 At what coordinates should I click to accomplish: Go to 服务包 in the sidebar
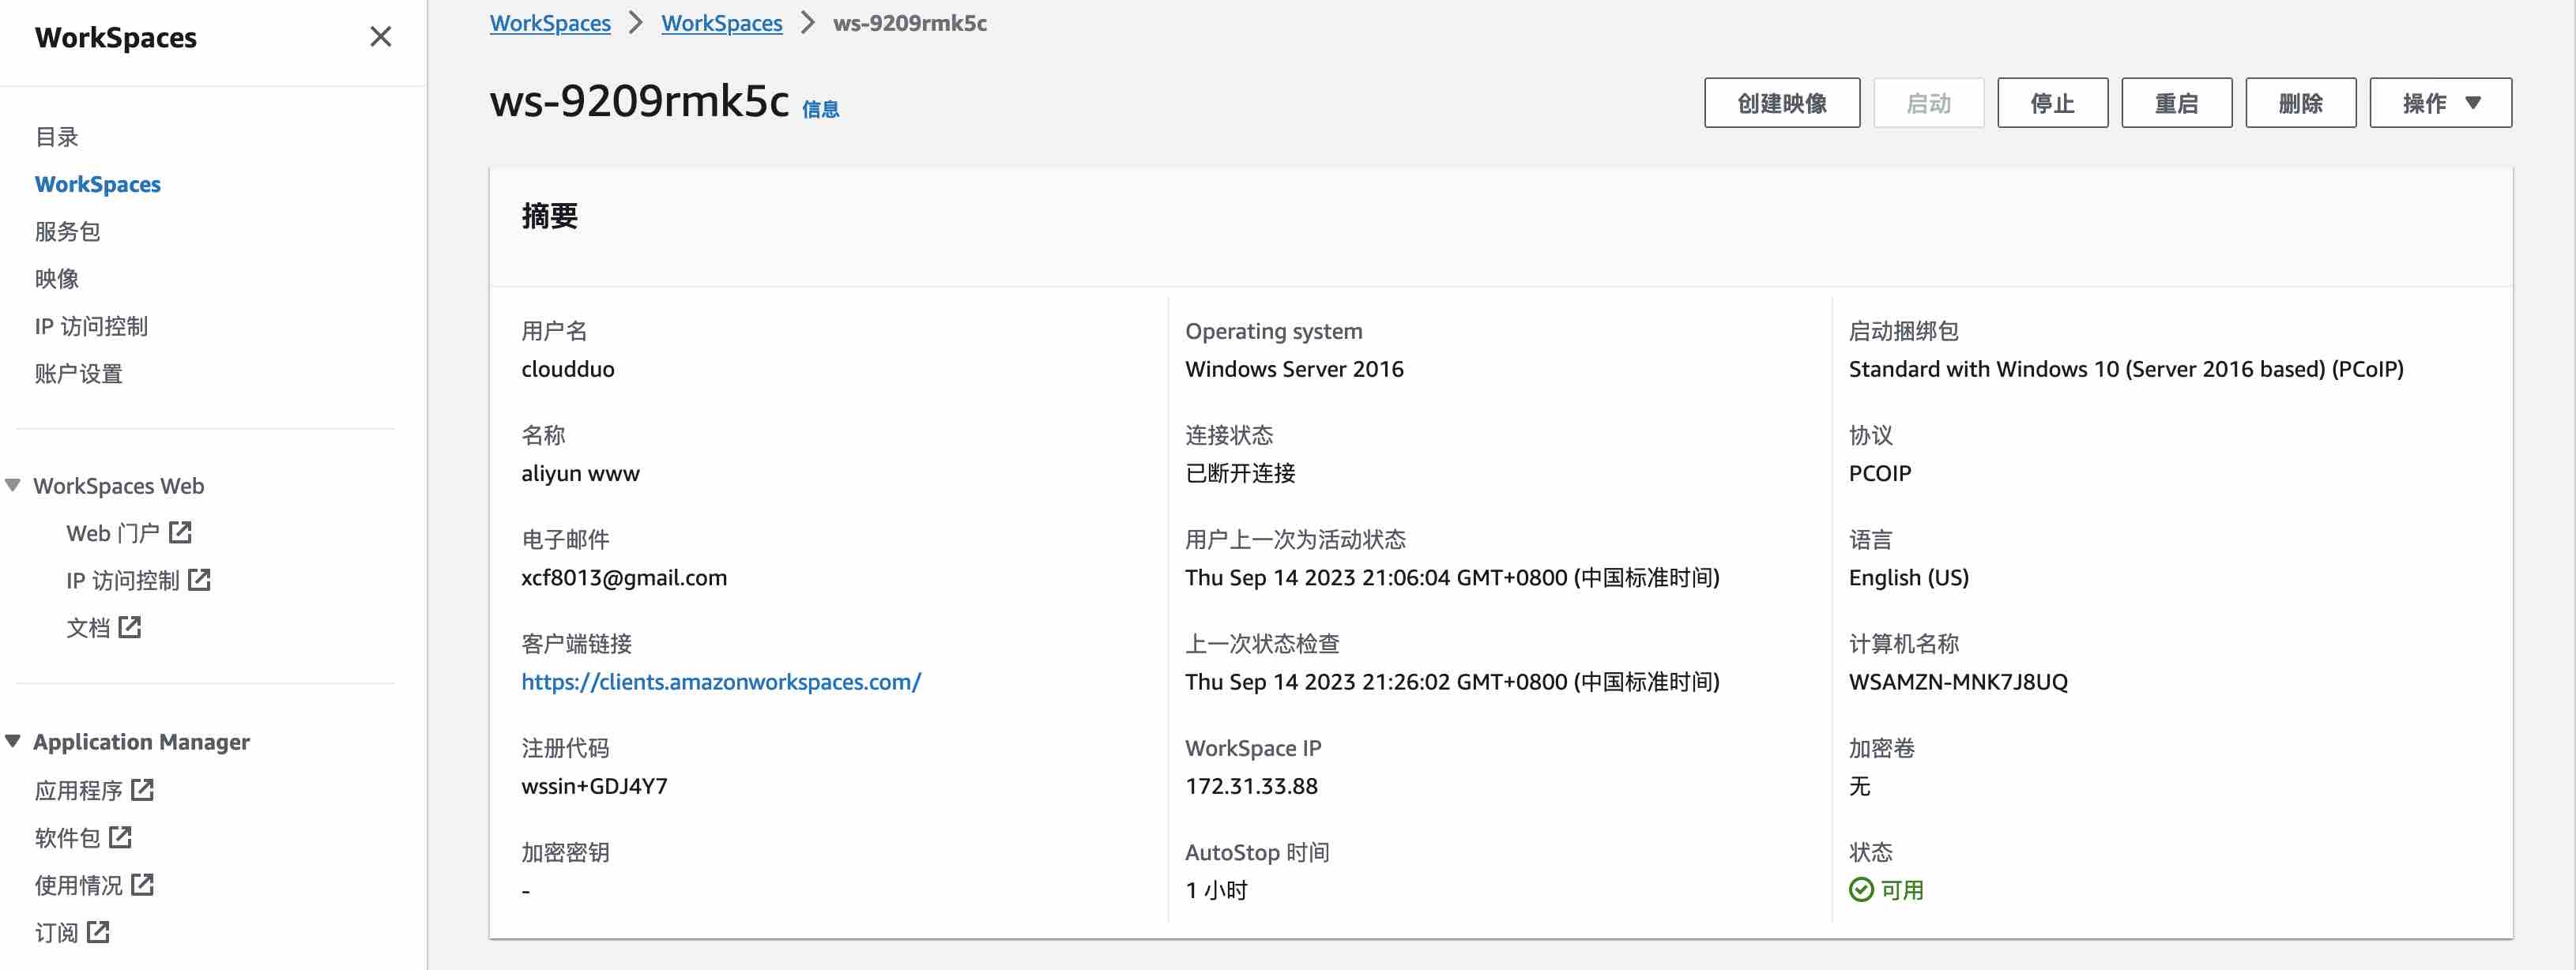click(68, 231)
